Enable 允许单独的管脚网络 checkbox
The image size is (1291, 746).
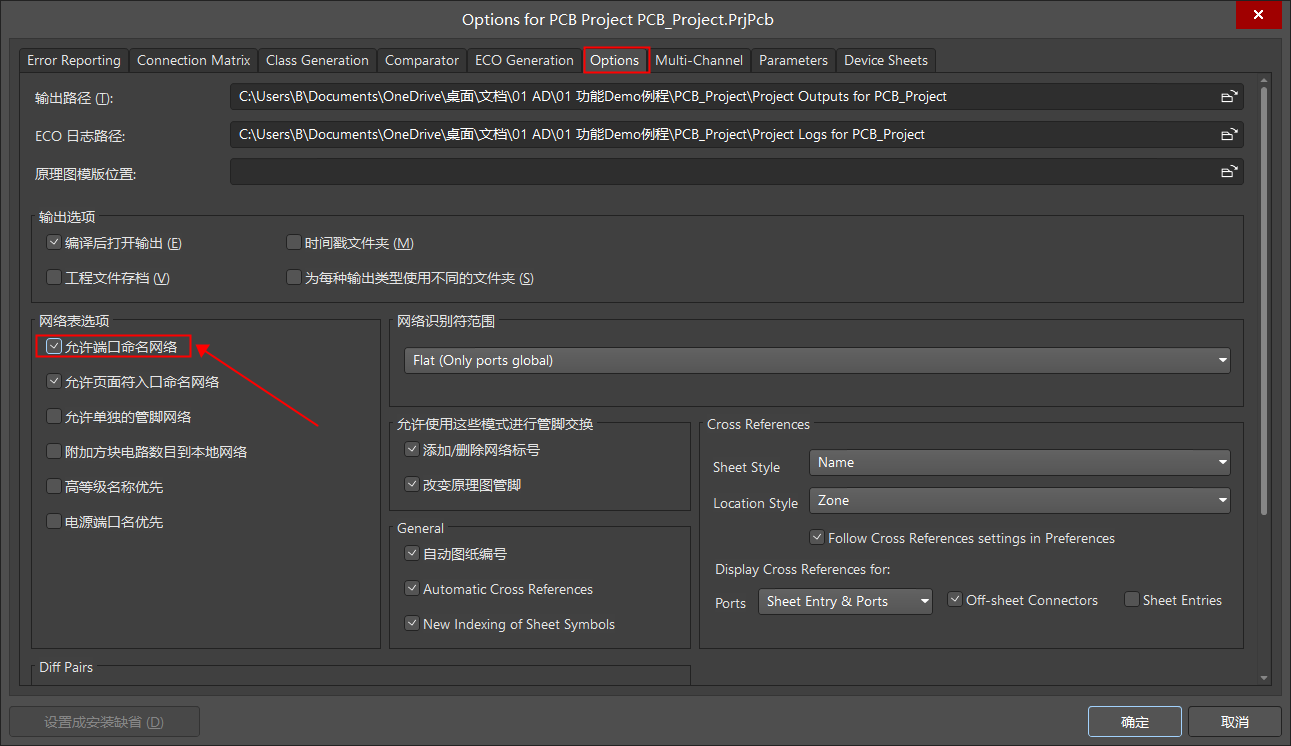(55, 416)
